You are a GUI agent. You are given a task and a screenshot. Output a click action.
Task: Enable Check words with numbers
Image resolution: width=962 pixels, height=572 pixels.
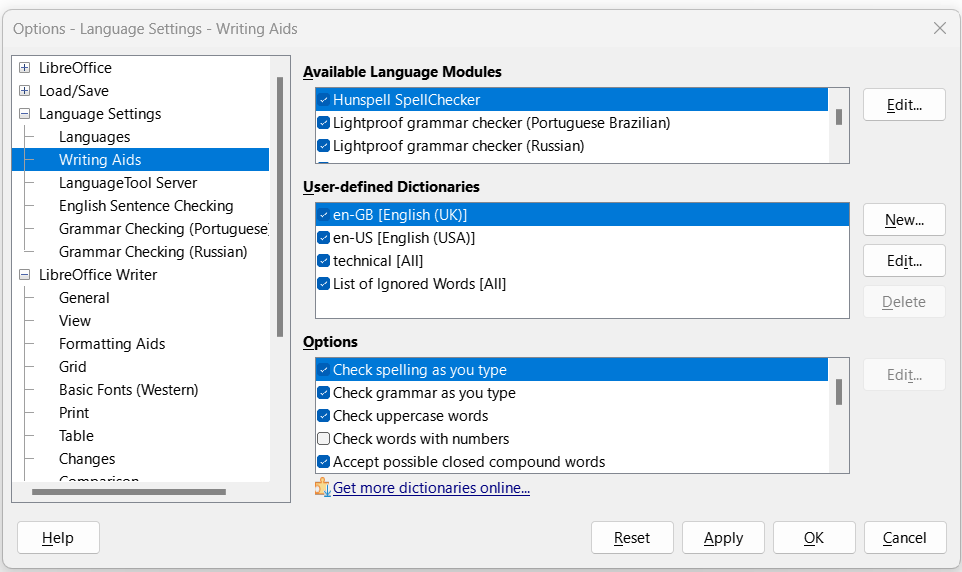[x=324, y=439]
